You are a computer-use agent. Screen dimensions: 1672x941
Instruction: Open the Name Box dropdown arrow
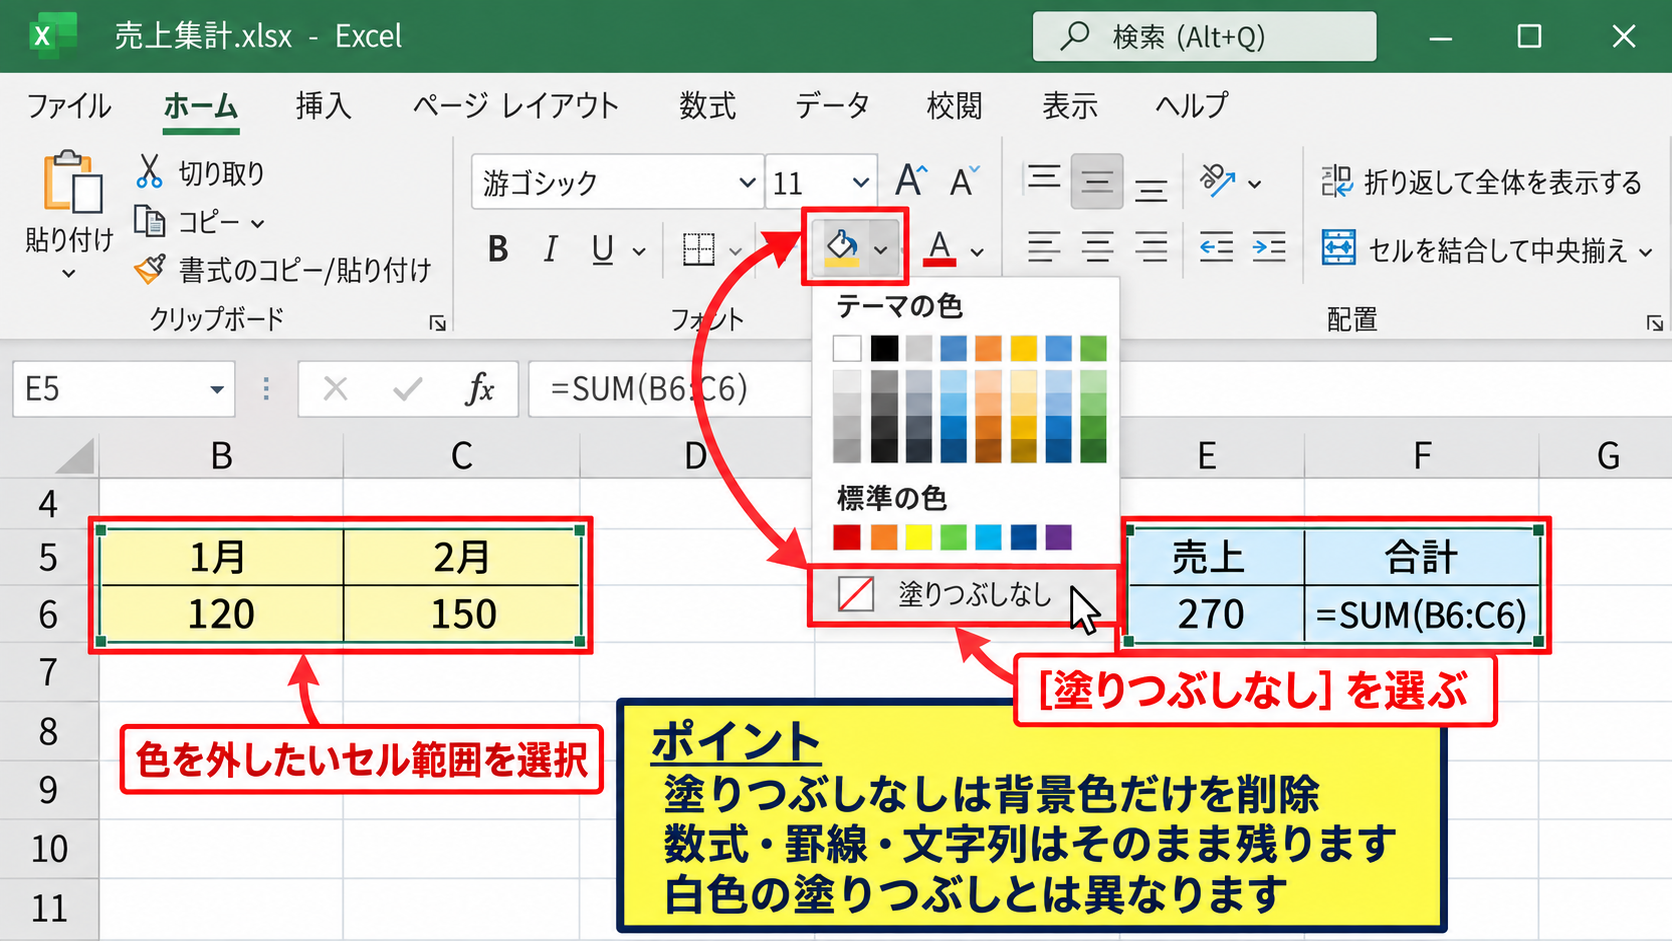click(217, 390)
